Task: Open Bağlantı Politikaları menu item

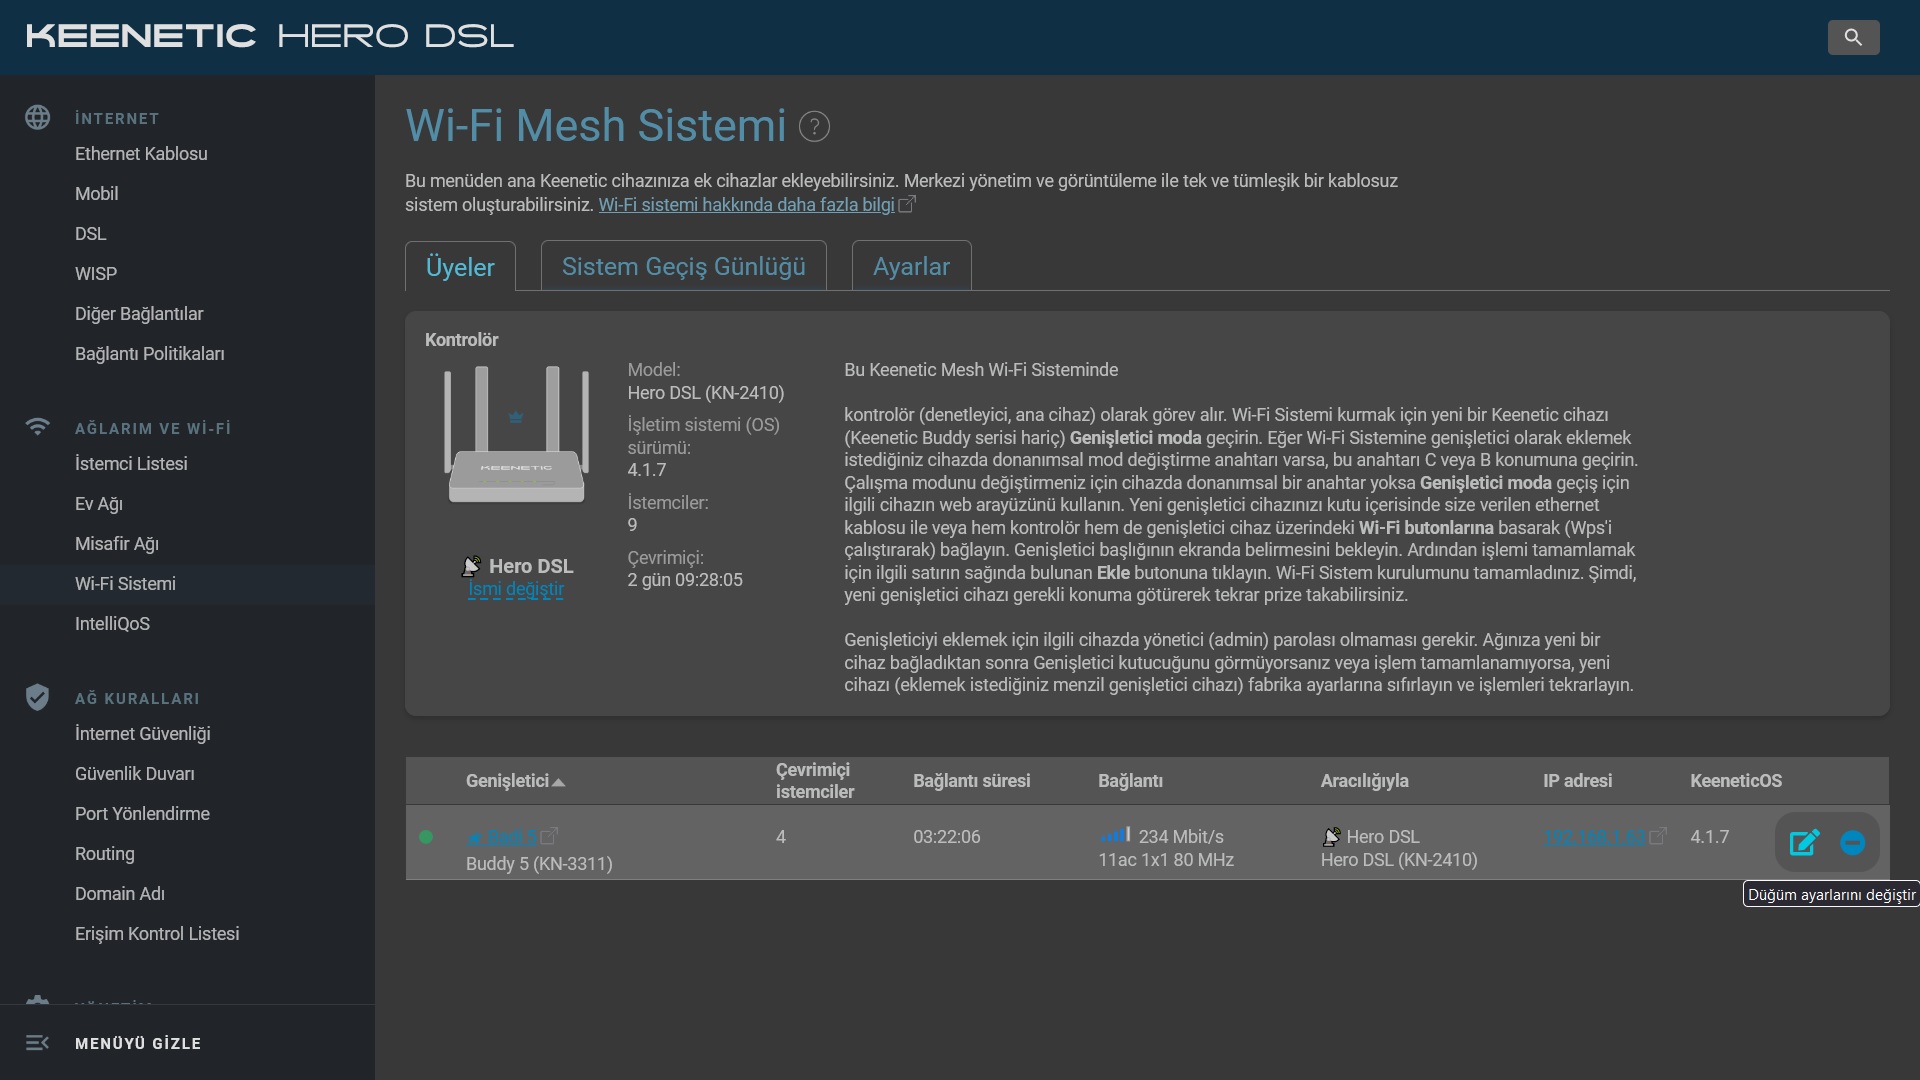Action: tap(150, 354)
